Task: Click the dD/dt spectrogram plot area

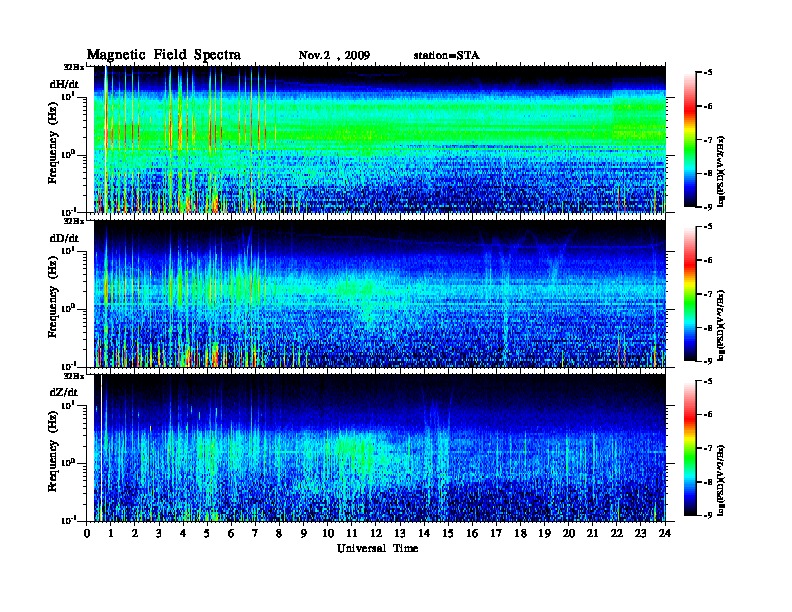Action: pyautogui.click(x=379, y=293)
